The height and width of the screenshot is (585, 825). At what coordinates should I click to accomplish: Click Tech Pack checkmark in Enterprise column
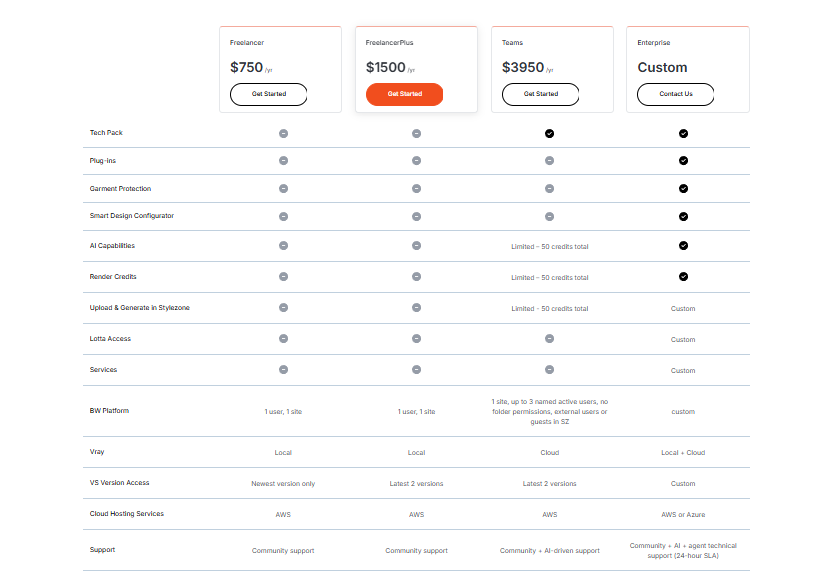coord(683,134)
